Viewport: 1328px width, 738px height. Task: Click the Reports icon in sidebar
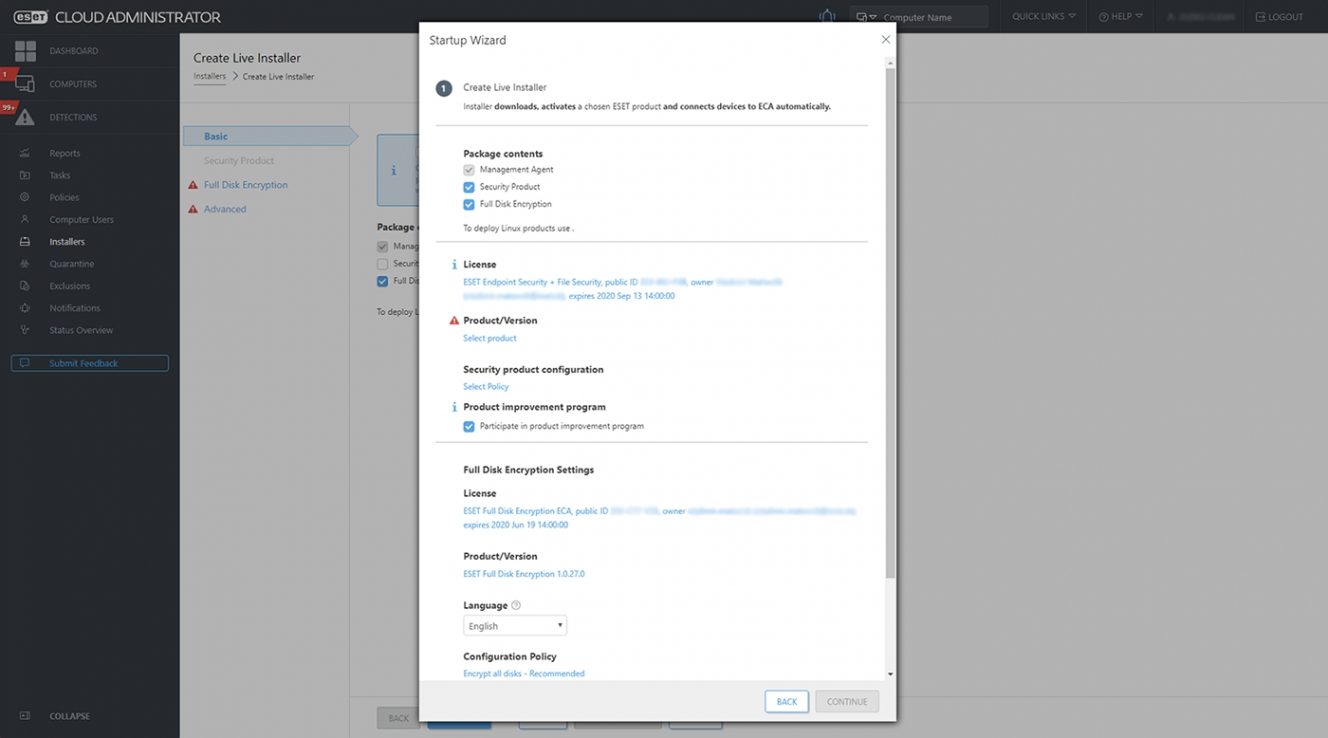tap(25, 153)
